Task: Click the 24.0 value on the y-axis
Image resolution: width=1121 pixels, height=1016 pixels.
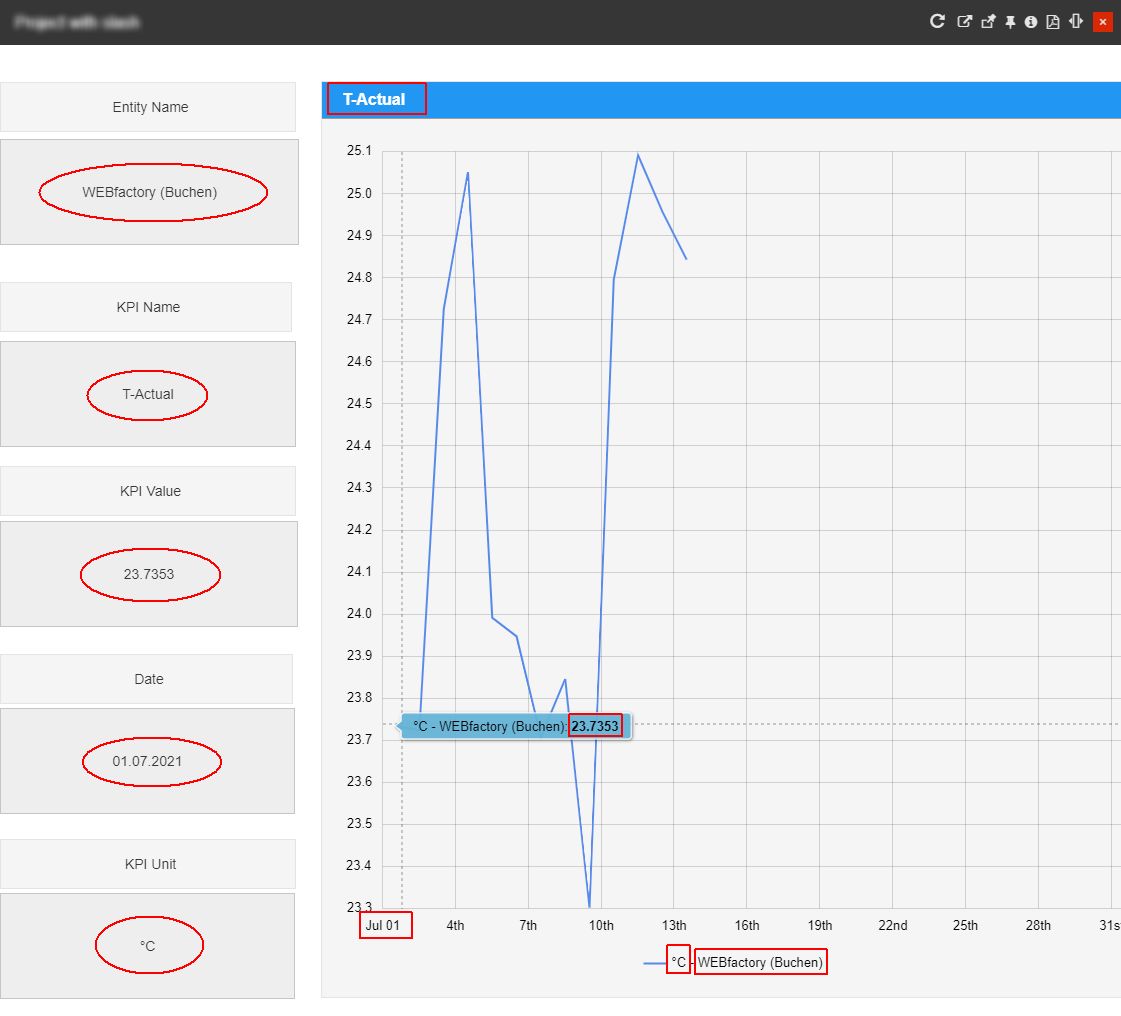Action: [x=360, y=614]
